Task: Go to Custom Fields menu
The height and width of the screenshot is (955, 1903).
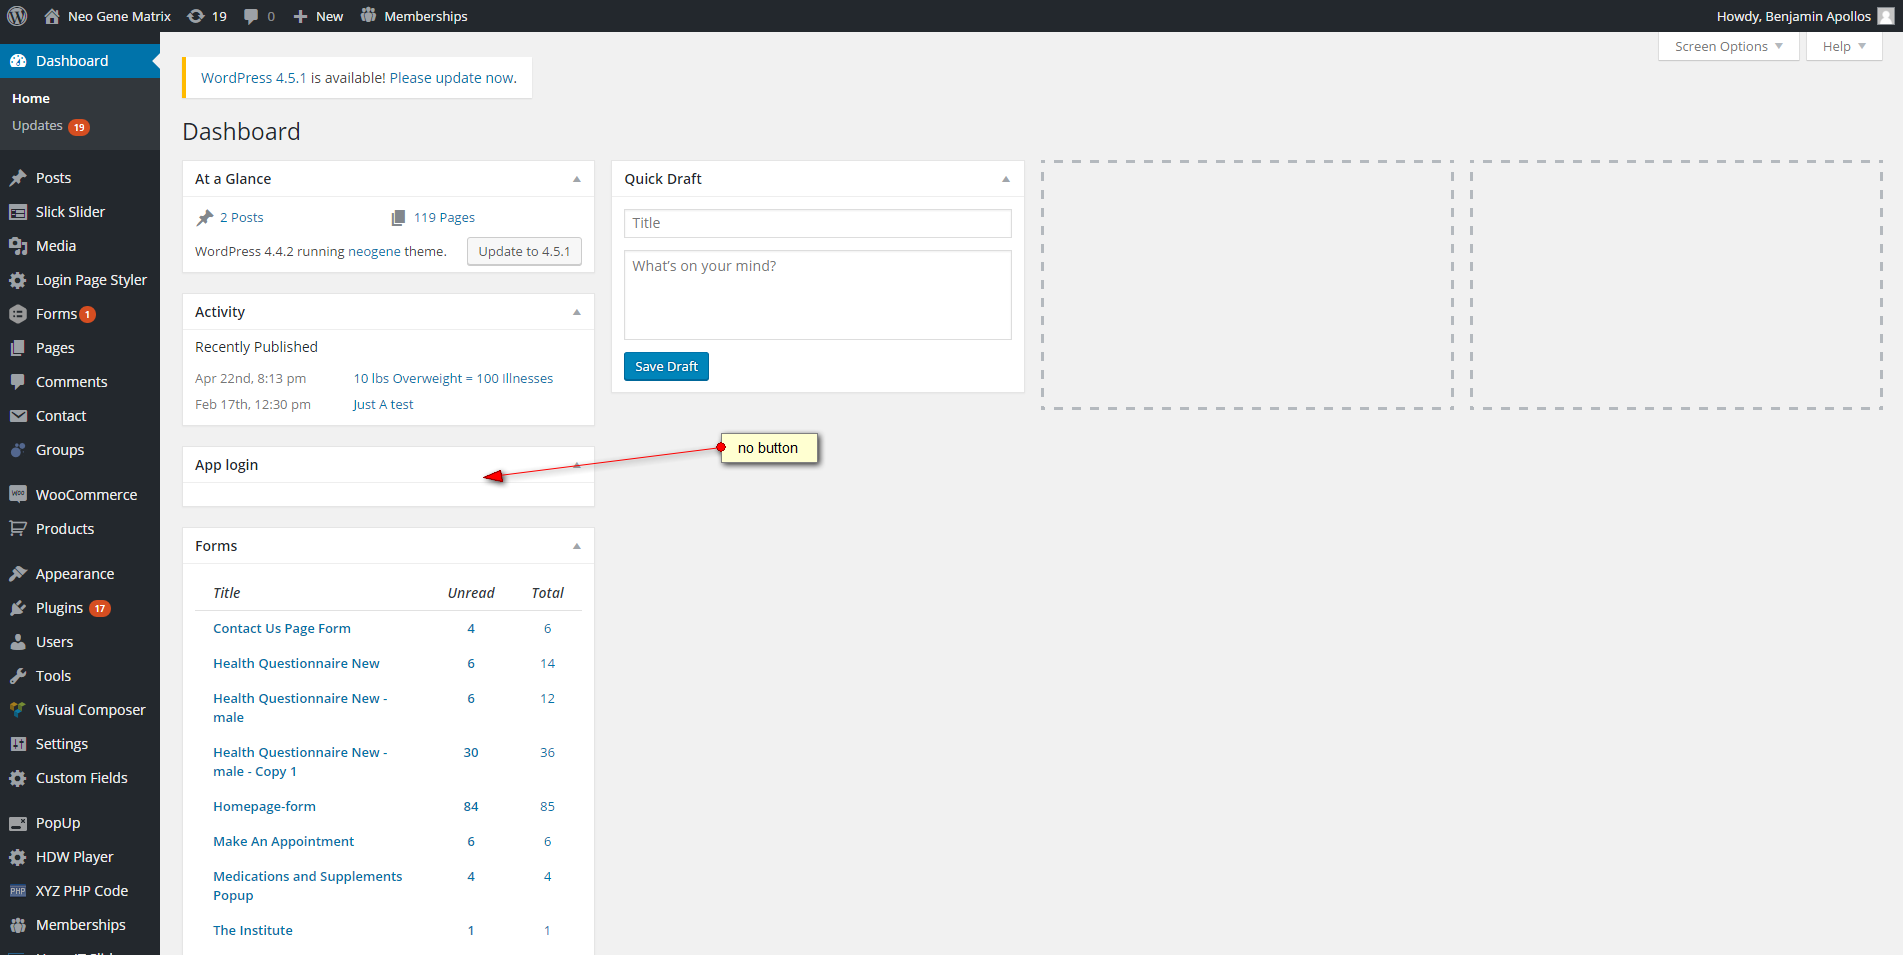Action: pos(82,778)
